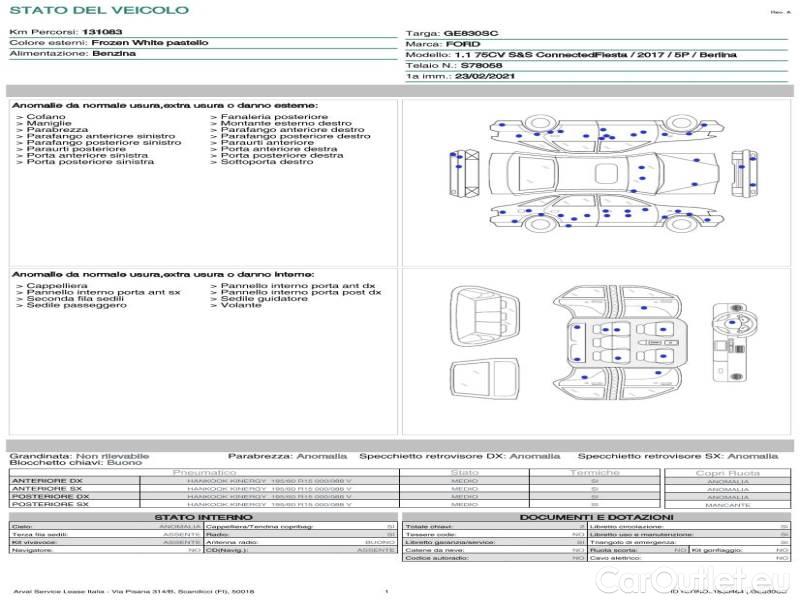Select the 'Porta anteriore sinistra' entry
This screenshot has width=800, height=600.
87,155
